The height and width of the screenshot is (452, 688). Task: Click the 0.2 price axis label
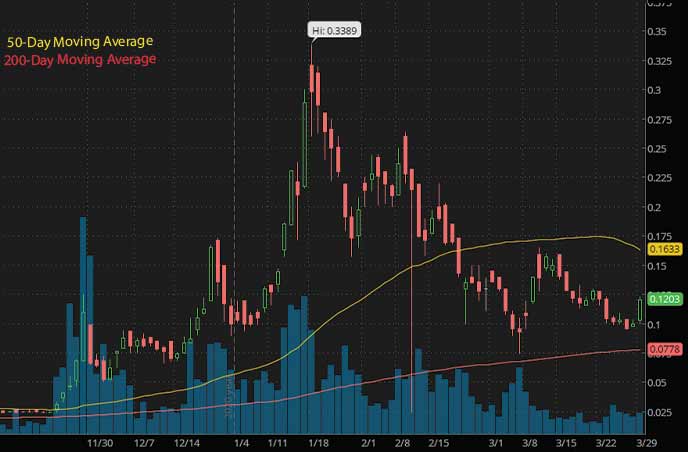pos(654,207)
